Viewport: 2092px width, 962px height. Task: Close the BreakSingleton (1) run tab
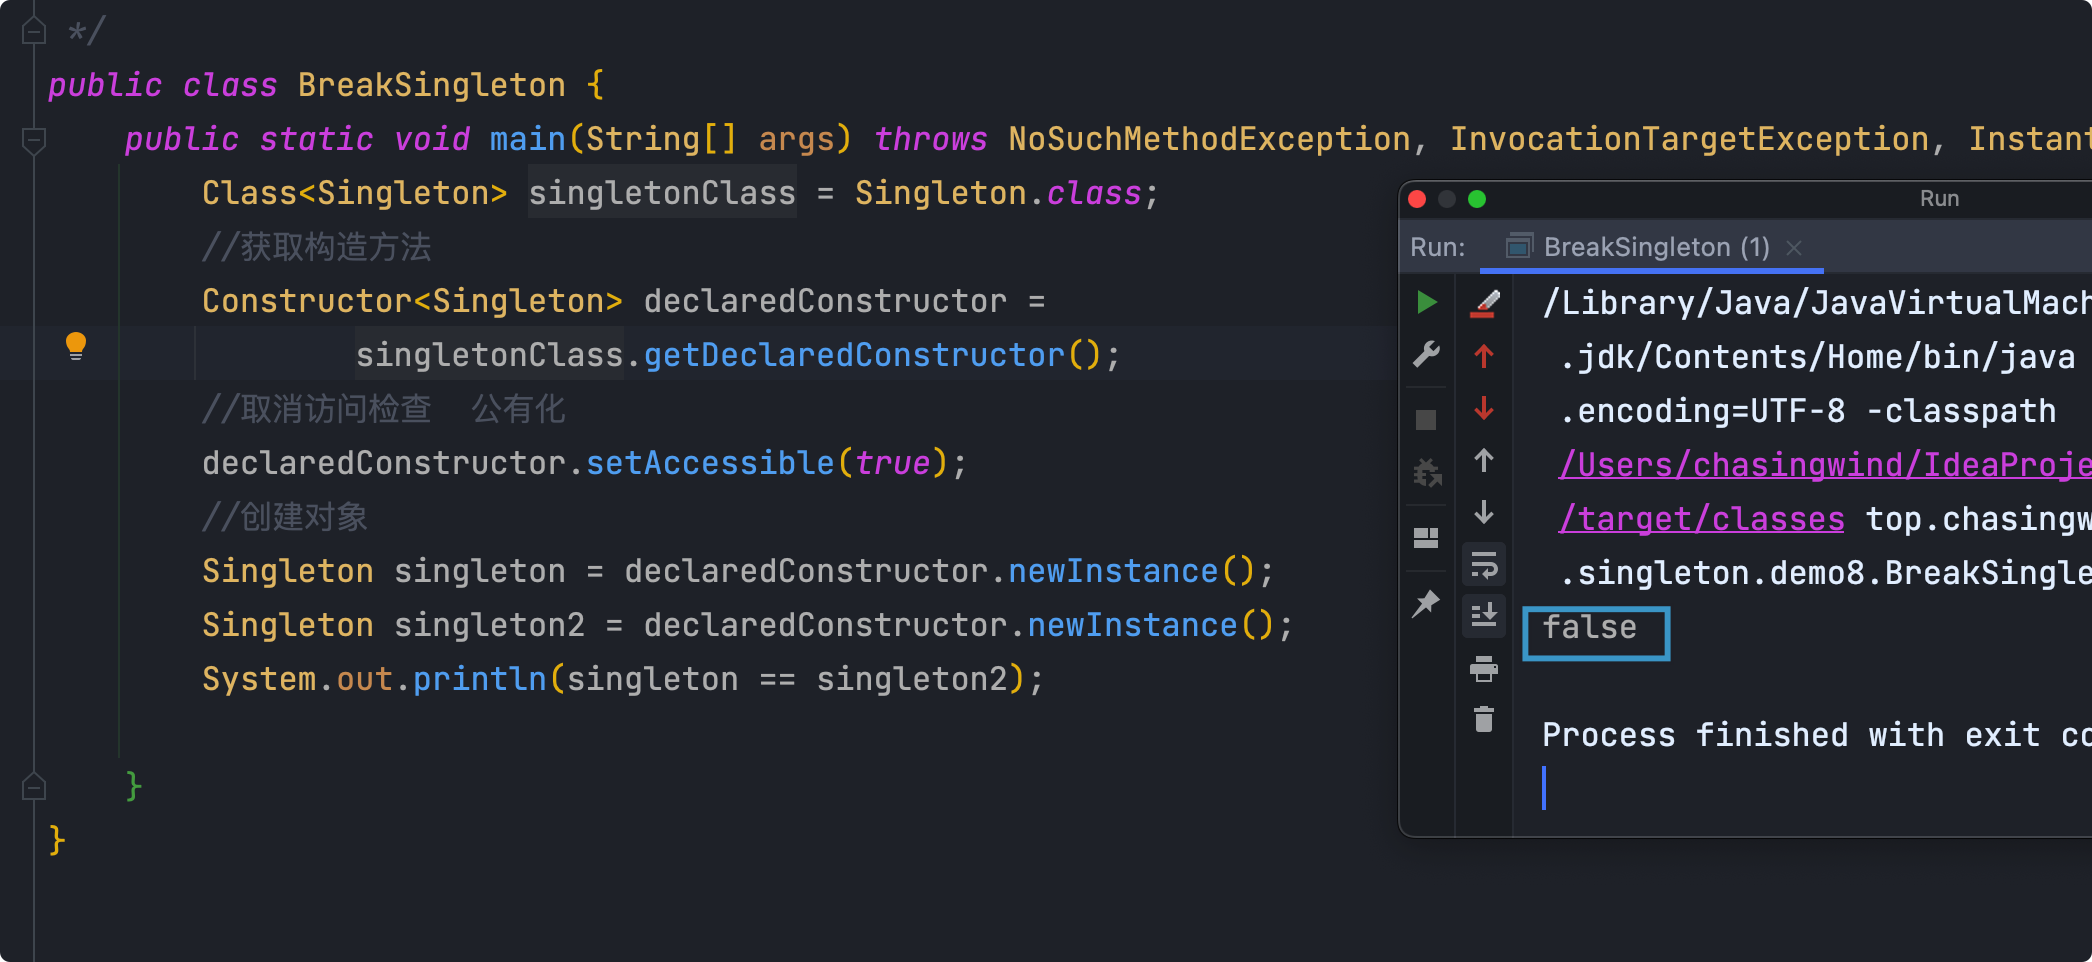coord(1794,248)
